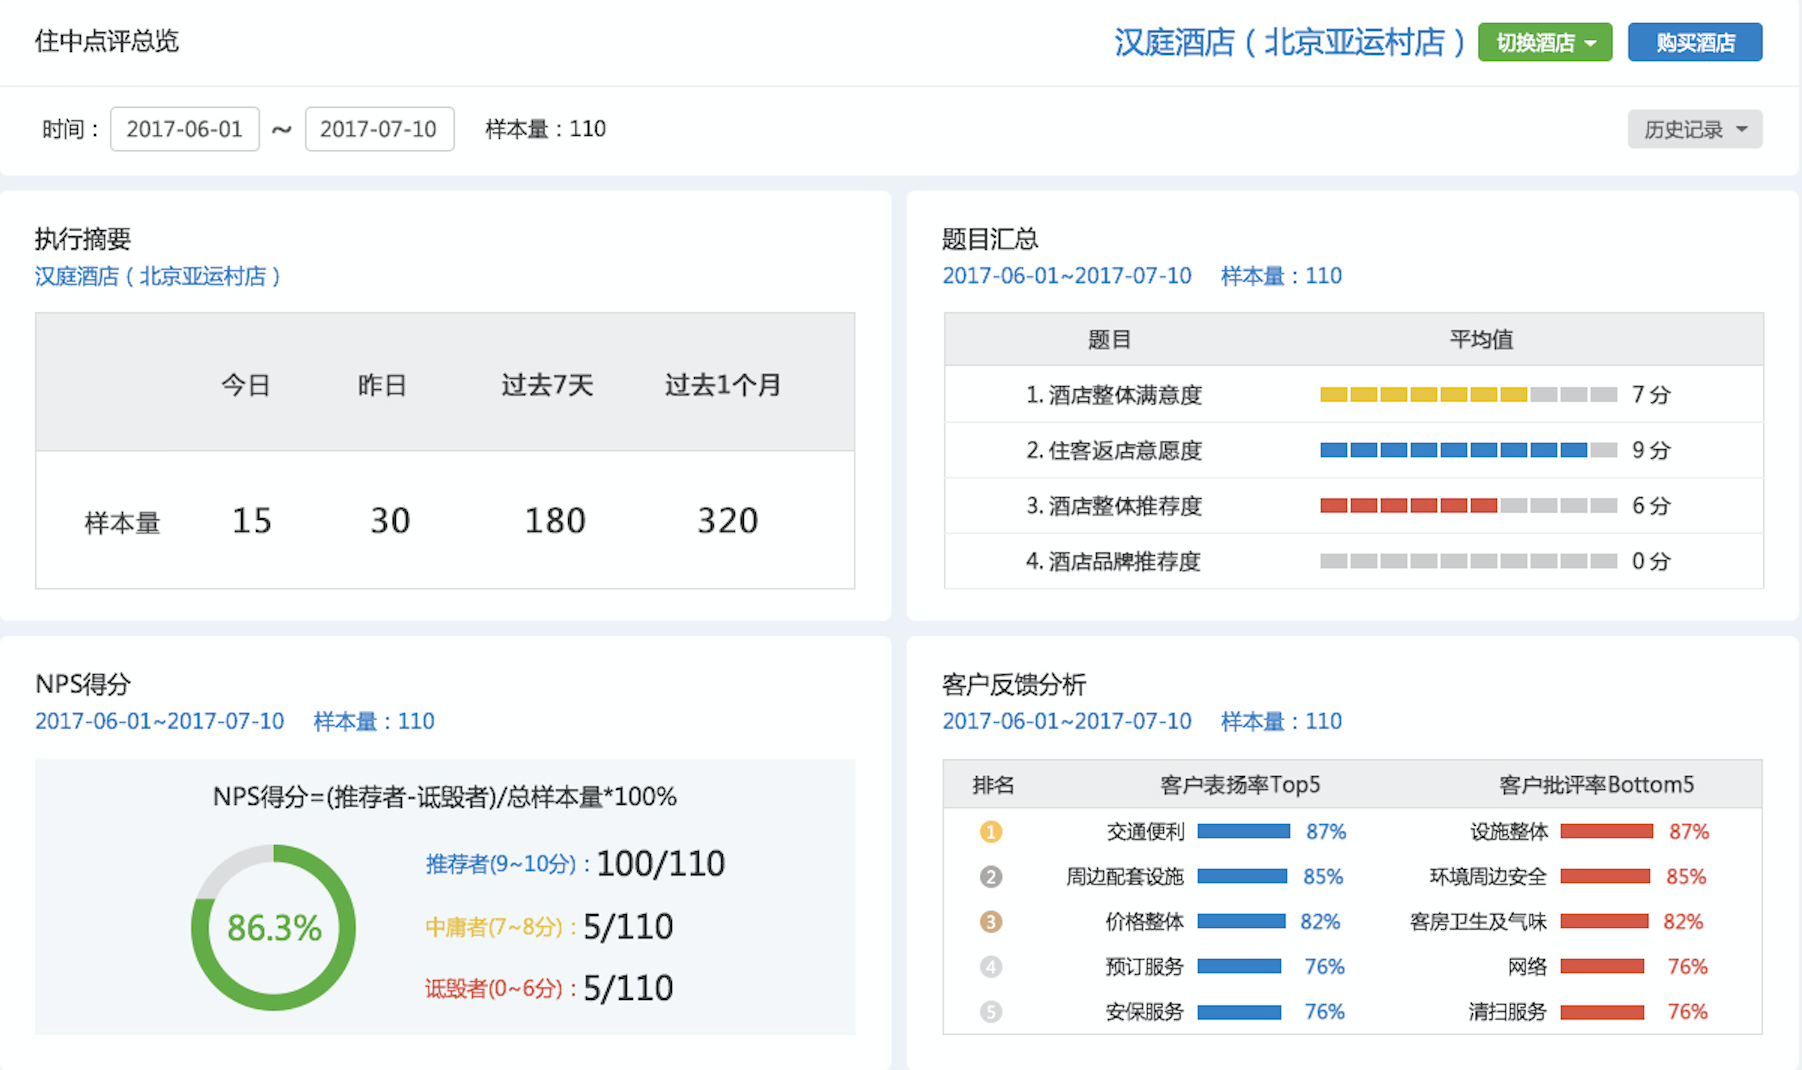Viewport: 1802px width, 1070px height.
Task: Click the 购买酒店 button
Action: (x=1695, y=42)
